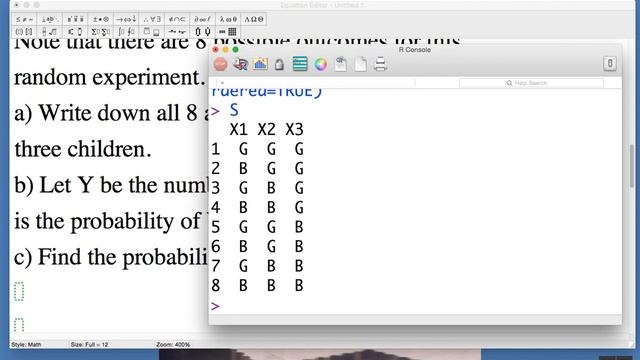The height and width of the screenshot is (360, 640).
Task: Click row number 1 in R output (G G G)
Action: click(216, 149)
